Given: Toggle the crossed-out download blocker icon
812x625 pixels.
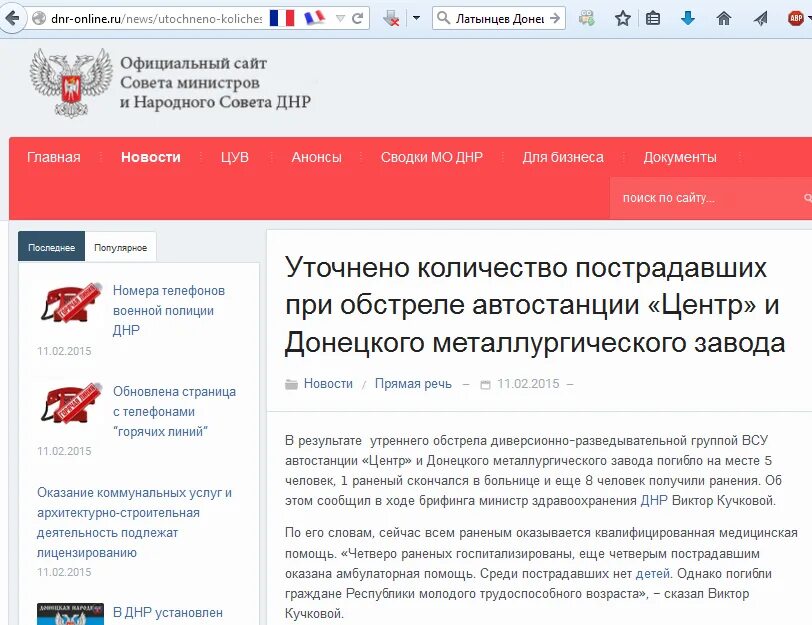Looking at the screenshot, I should click(391, 18).
